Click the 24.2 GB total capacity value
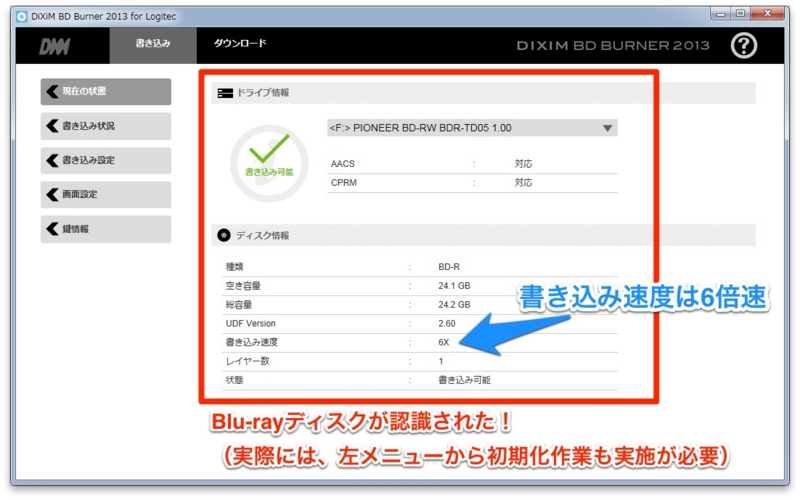Viewport: 800px width, 500px height. tap(454, 305)
